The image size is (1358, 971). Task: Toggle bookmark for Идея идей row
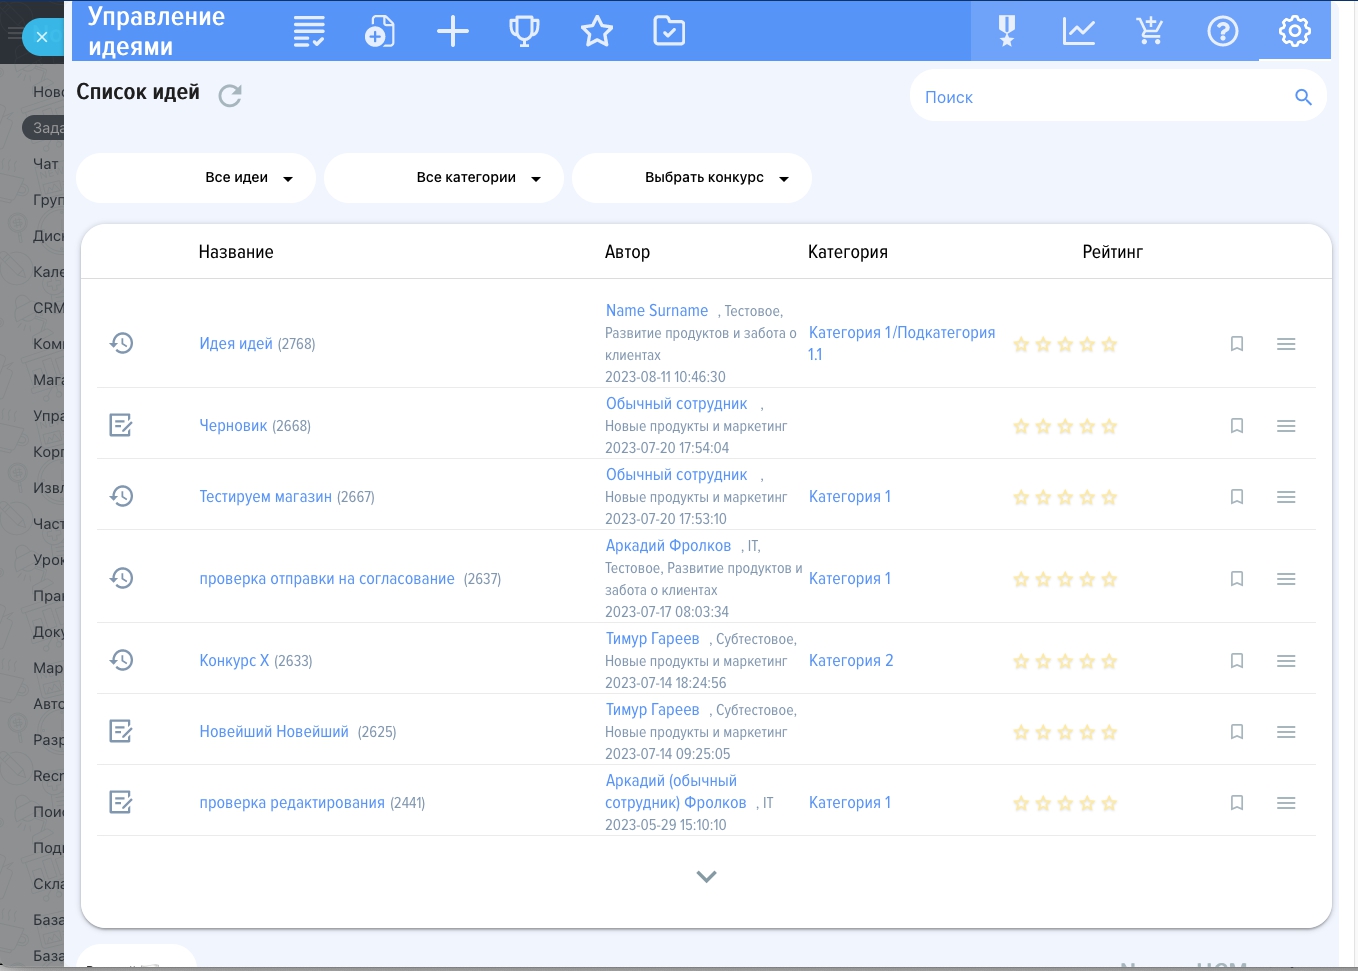click(x=1237, y=344)
